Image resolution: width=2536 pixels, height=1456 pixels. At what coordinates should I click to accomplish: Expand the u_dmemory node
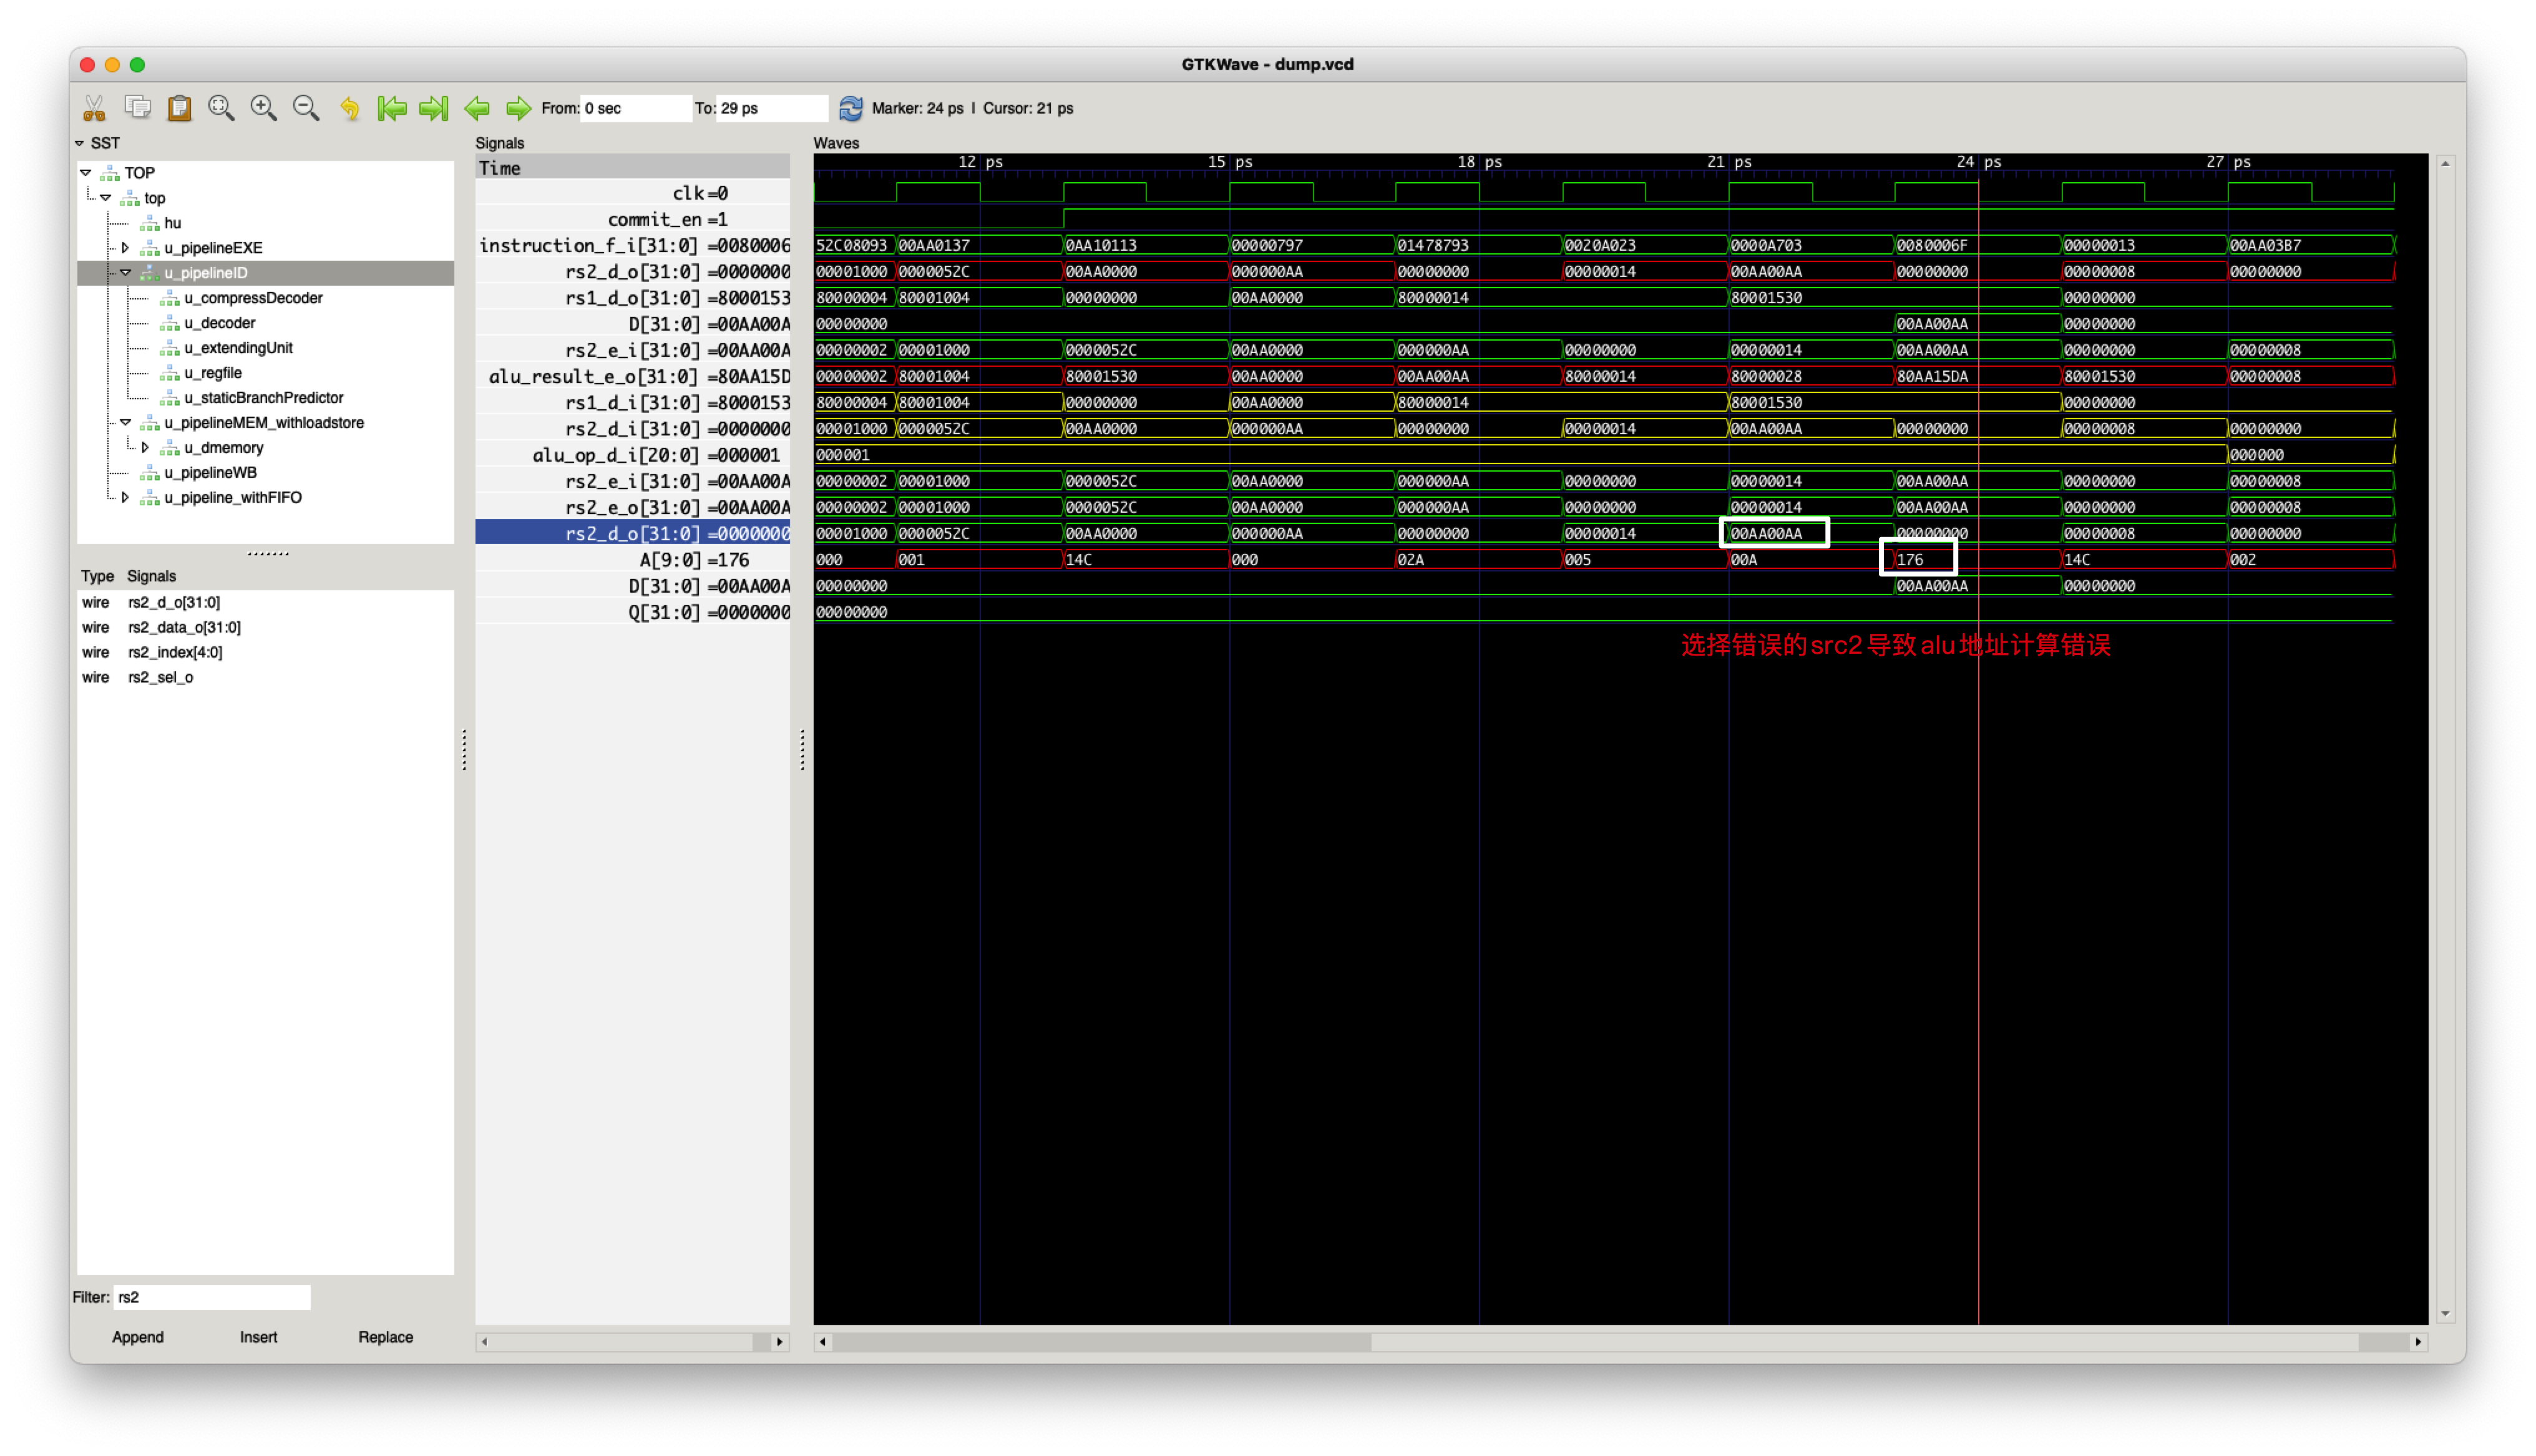click(x=145, y=447)
